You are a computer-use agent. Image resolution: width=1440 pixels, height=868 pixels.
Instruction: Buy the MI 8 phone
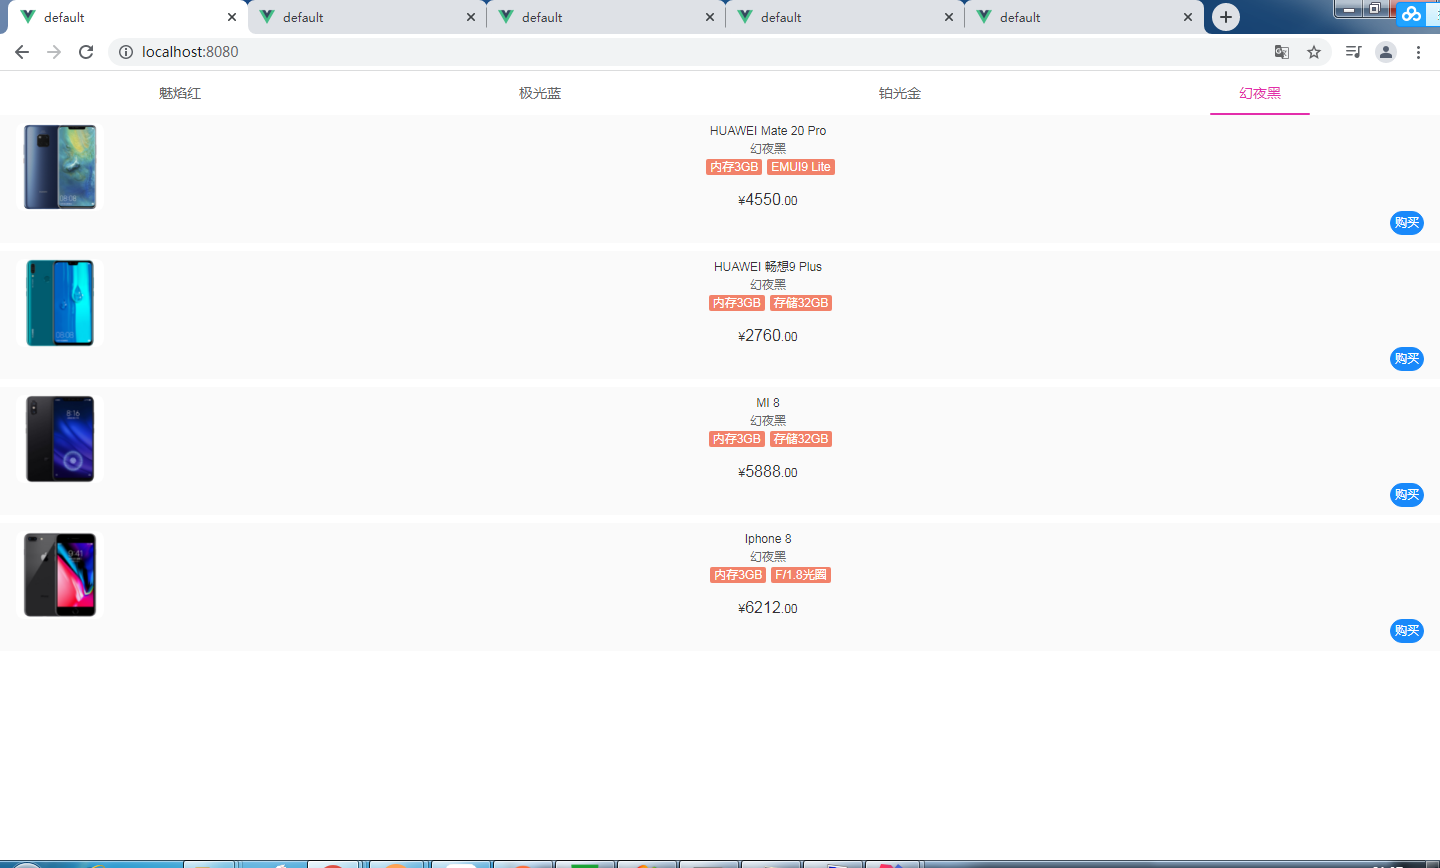(x=1407, y=495)
